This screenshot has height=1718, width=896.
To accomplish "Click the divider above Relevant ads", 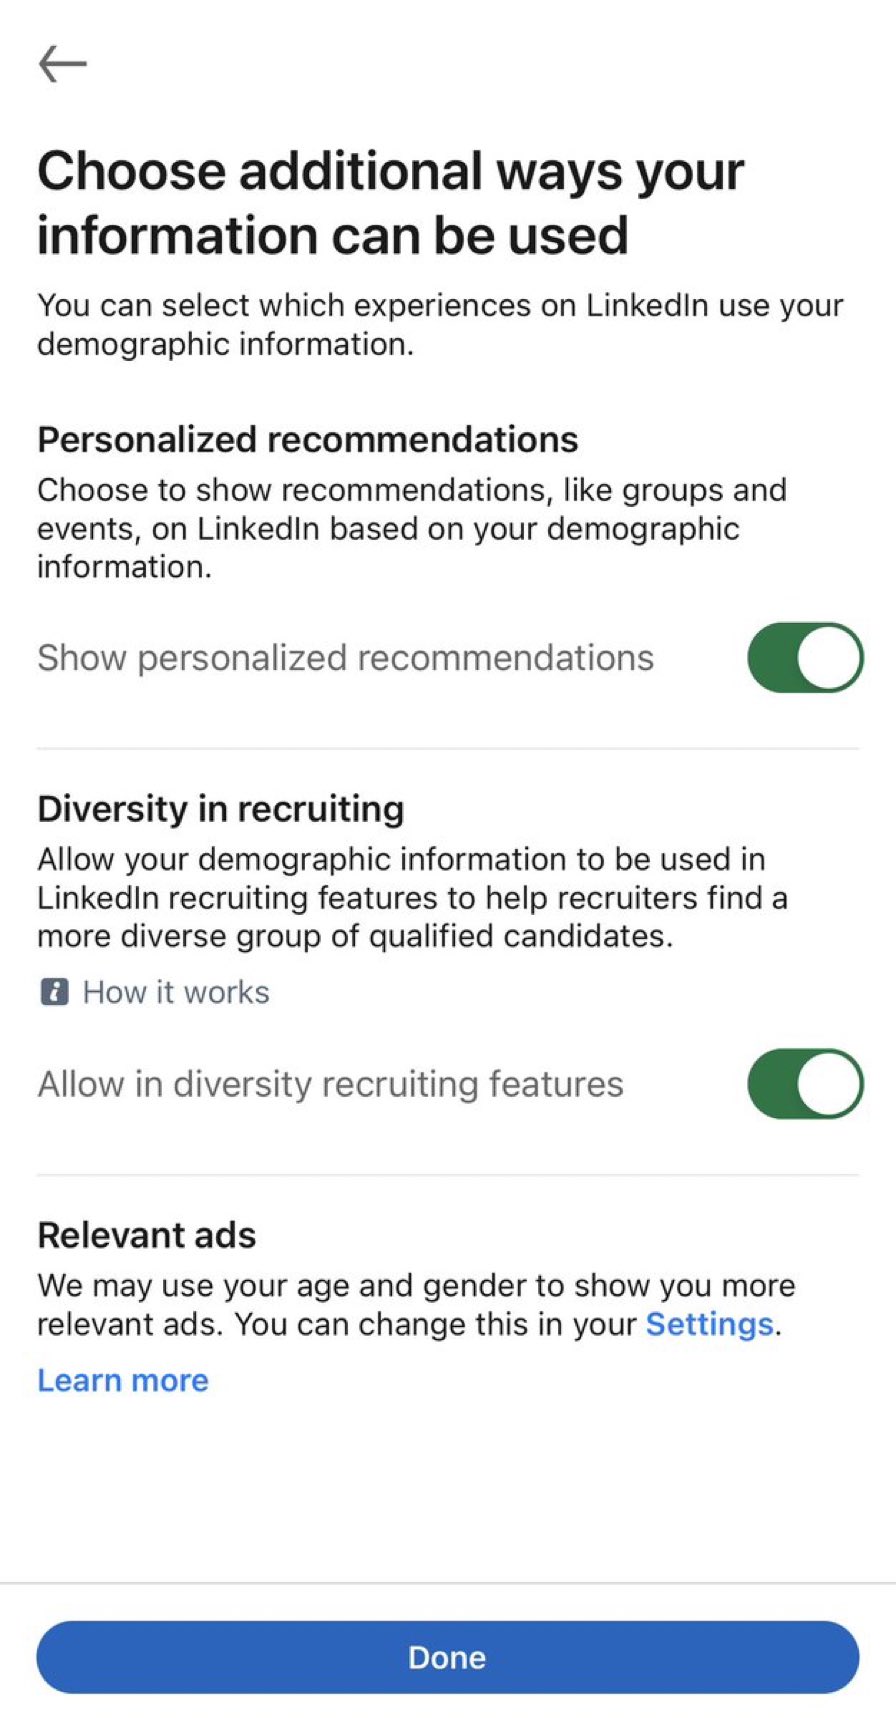I will coord(448,1175).
